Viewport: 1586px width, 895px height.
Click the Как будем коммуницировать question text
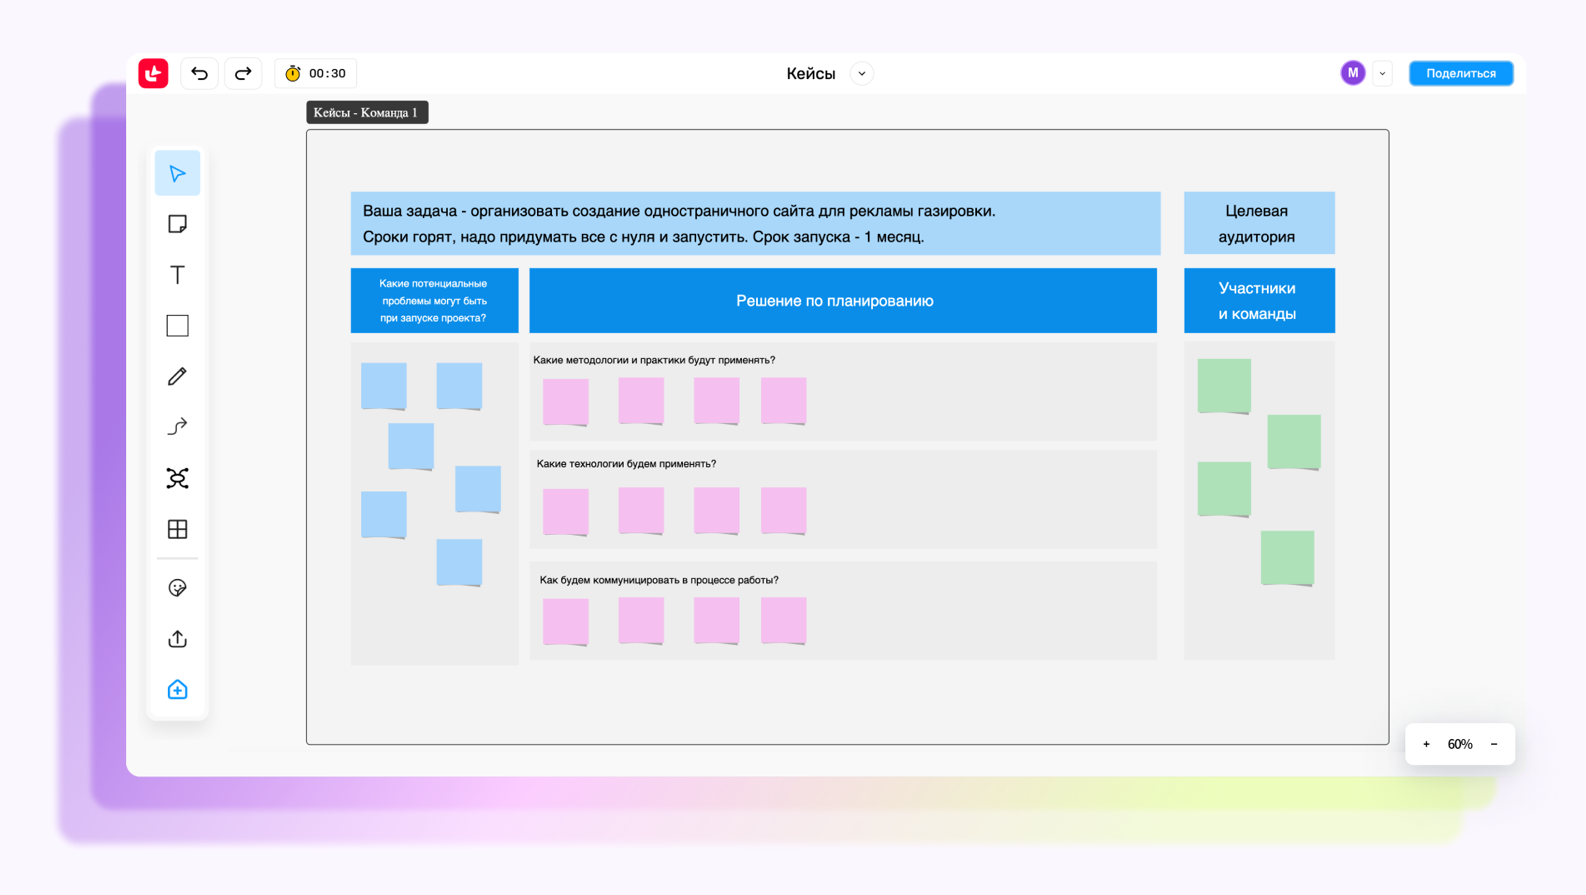point(659,580)
